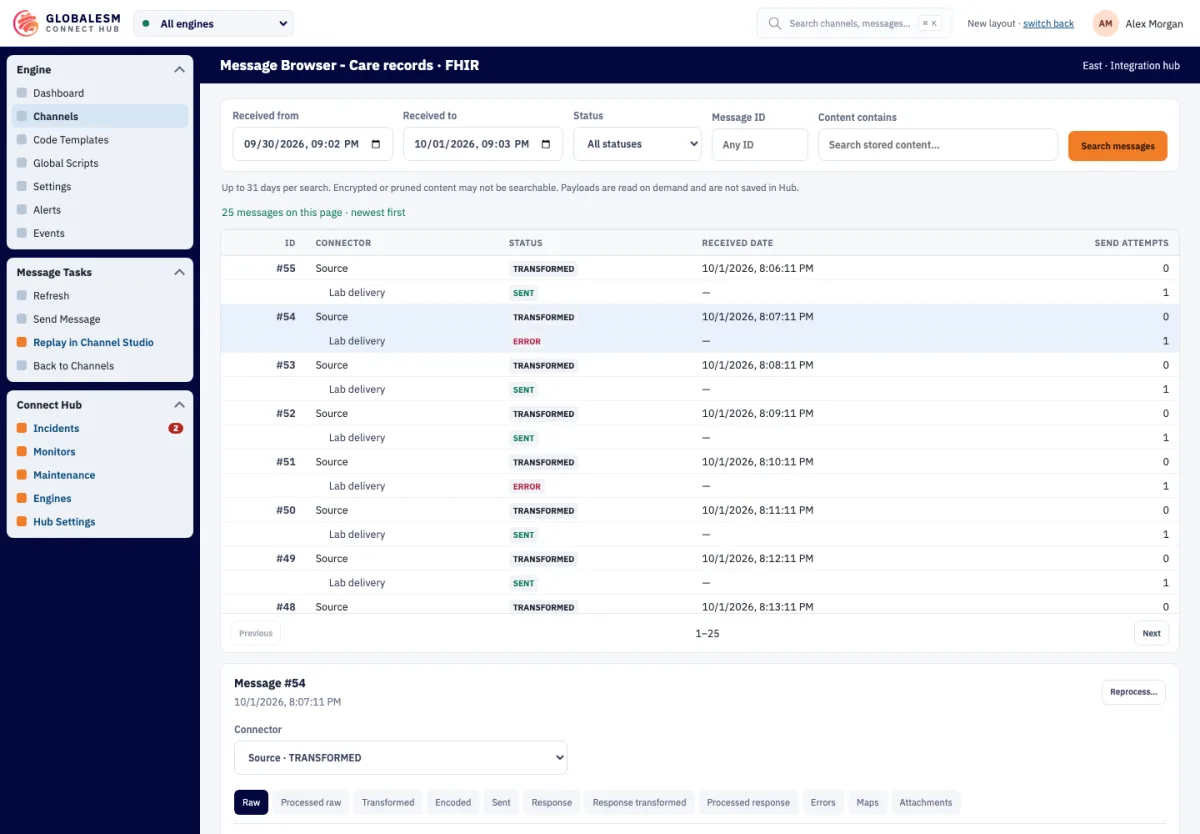Screen dimensions: 1200x834
Task: Collapse the Connect Hub panel
Action: pyautogui.click(x=179, y=405)
